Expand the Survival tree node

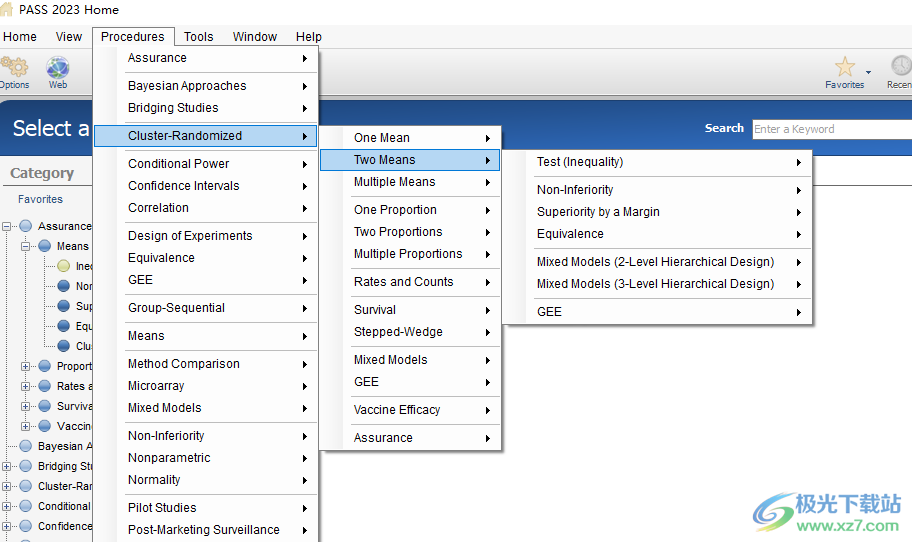coord(26,406)
